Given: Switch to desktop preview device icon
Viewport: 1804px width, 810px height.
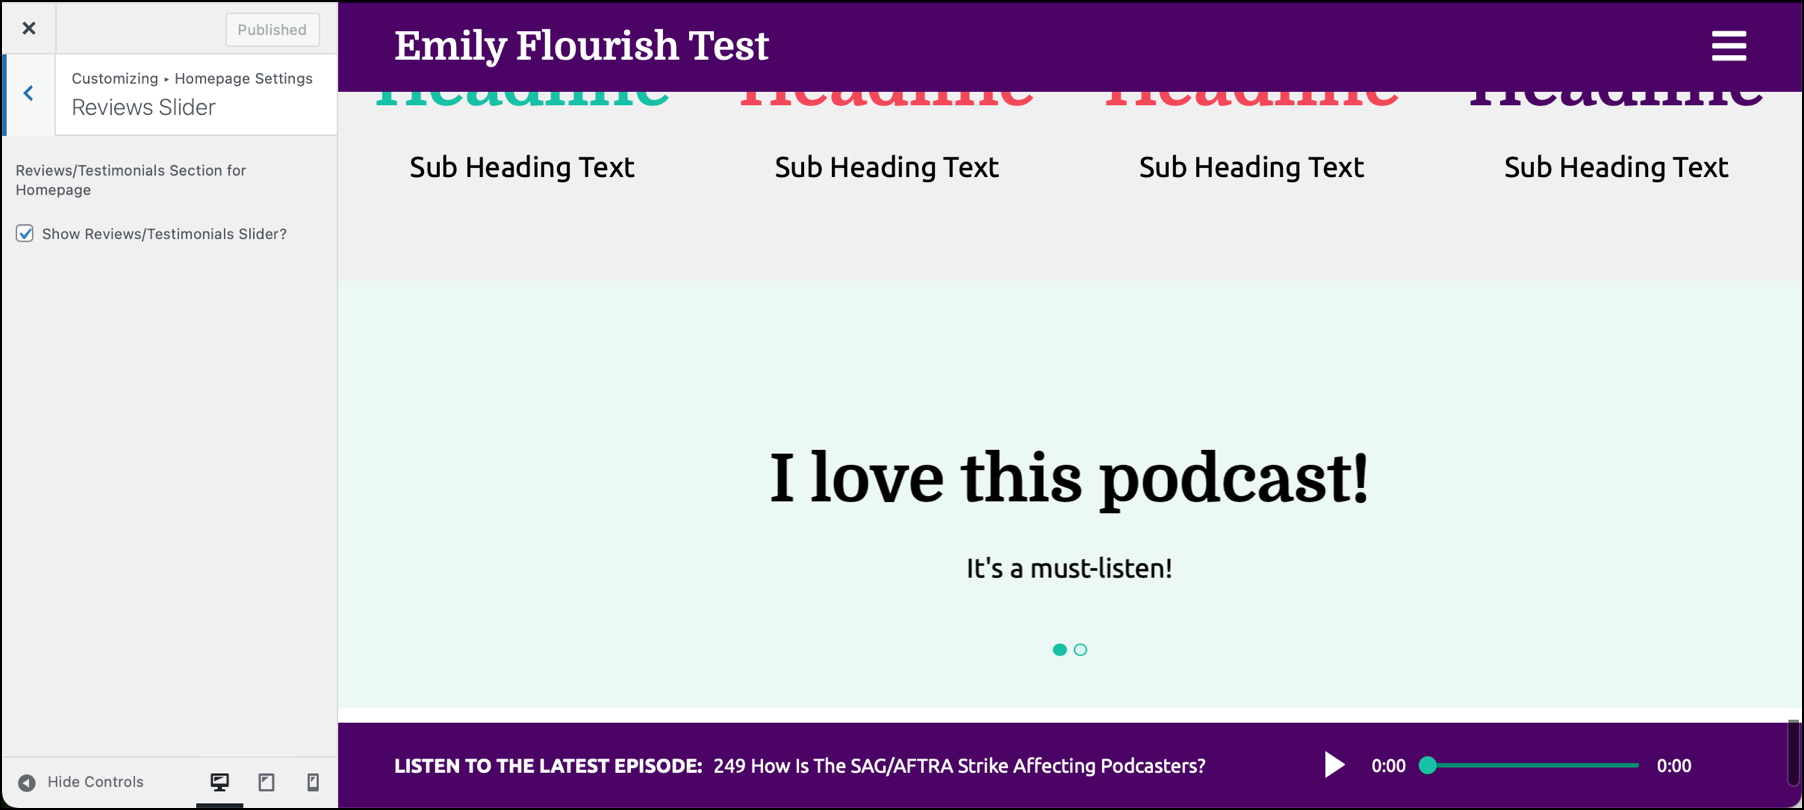Looking at the screenshot, I should pos(220,782).
